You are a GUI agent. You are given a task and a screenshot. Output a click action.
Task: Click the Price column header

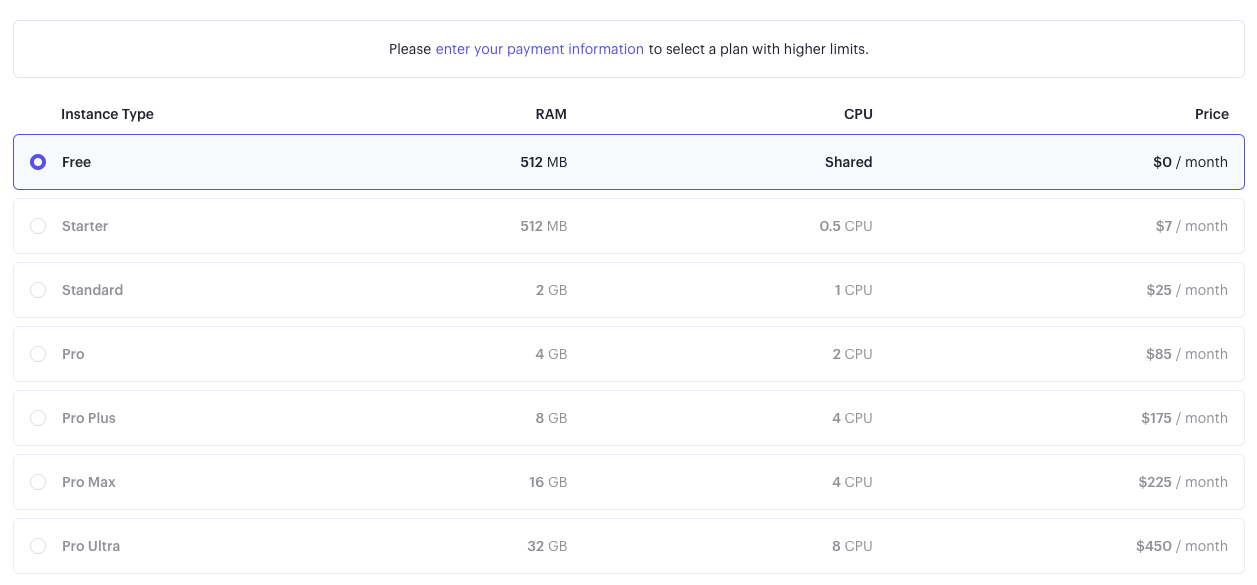point(1211,114)
